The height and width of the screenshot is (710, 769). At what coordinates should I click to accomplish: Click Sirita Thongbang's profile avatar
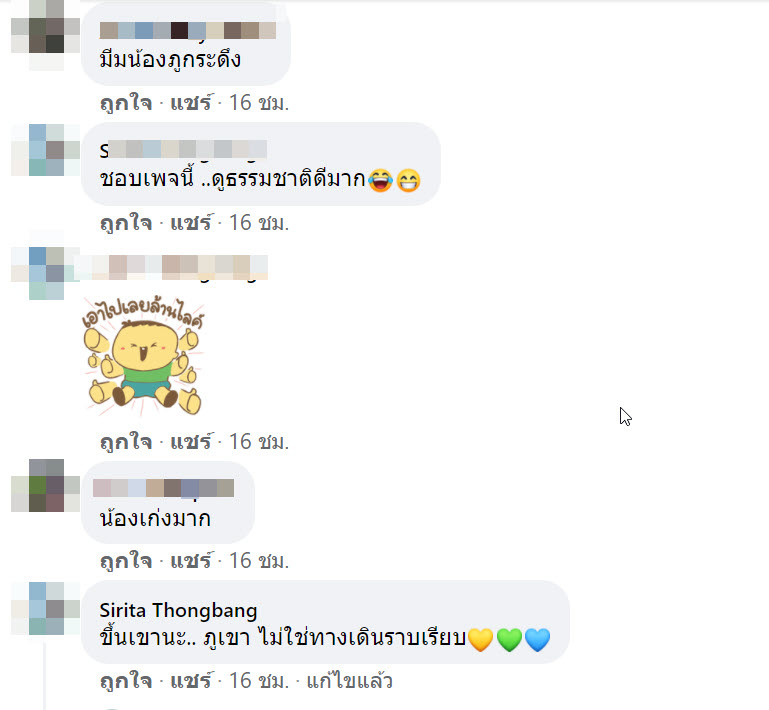point(46,609)
